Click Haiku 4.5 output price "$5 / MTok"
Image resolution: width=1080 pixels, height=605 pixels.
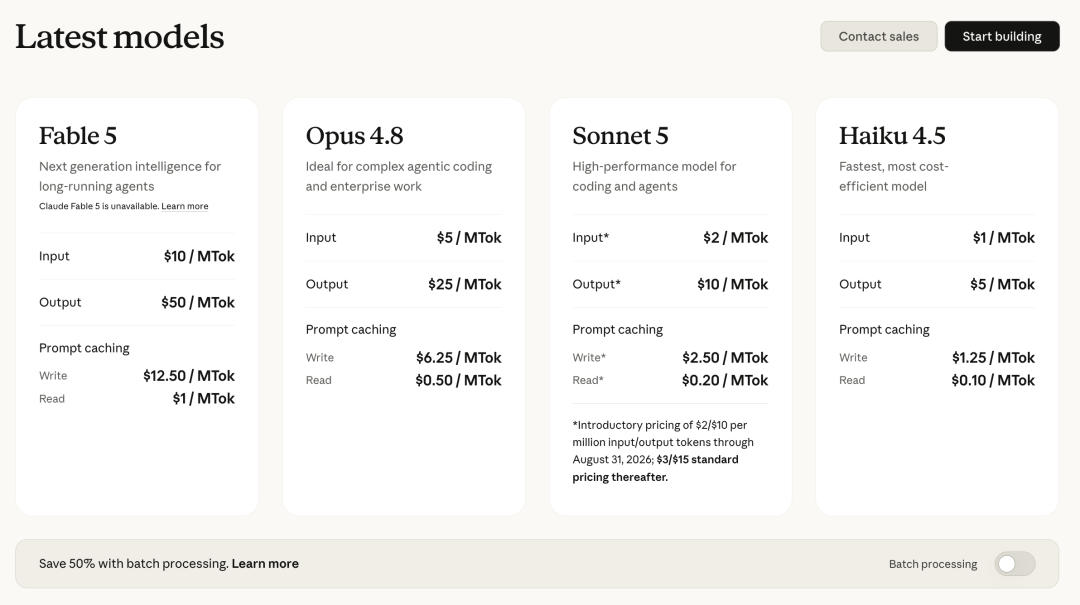point(1002,284)
